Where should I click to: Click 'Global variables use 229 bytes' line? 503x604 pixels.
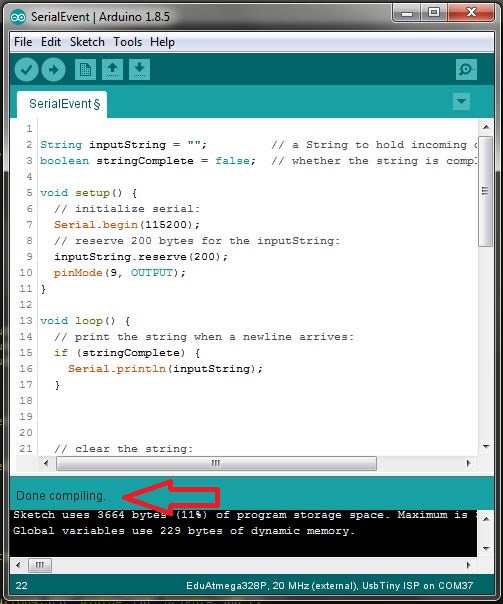(x=183, y=531)
